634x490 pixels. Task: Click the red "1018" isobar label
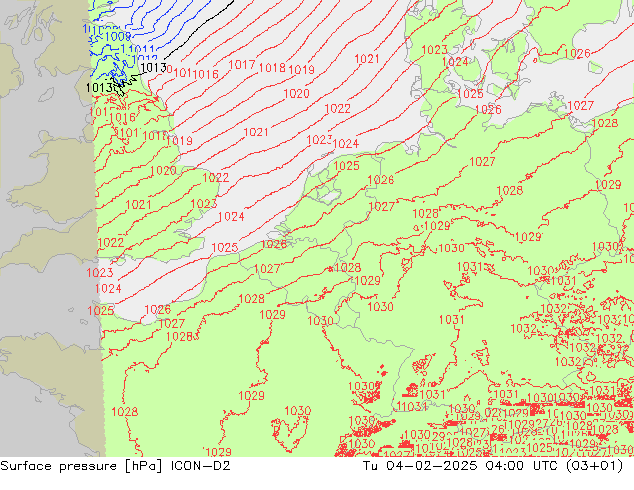pyautogui.click(x=272, y=68)
